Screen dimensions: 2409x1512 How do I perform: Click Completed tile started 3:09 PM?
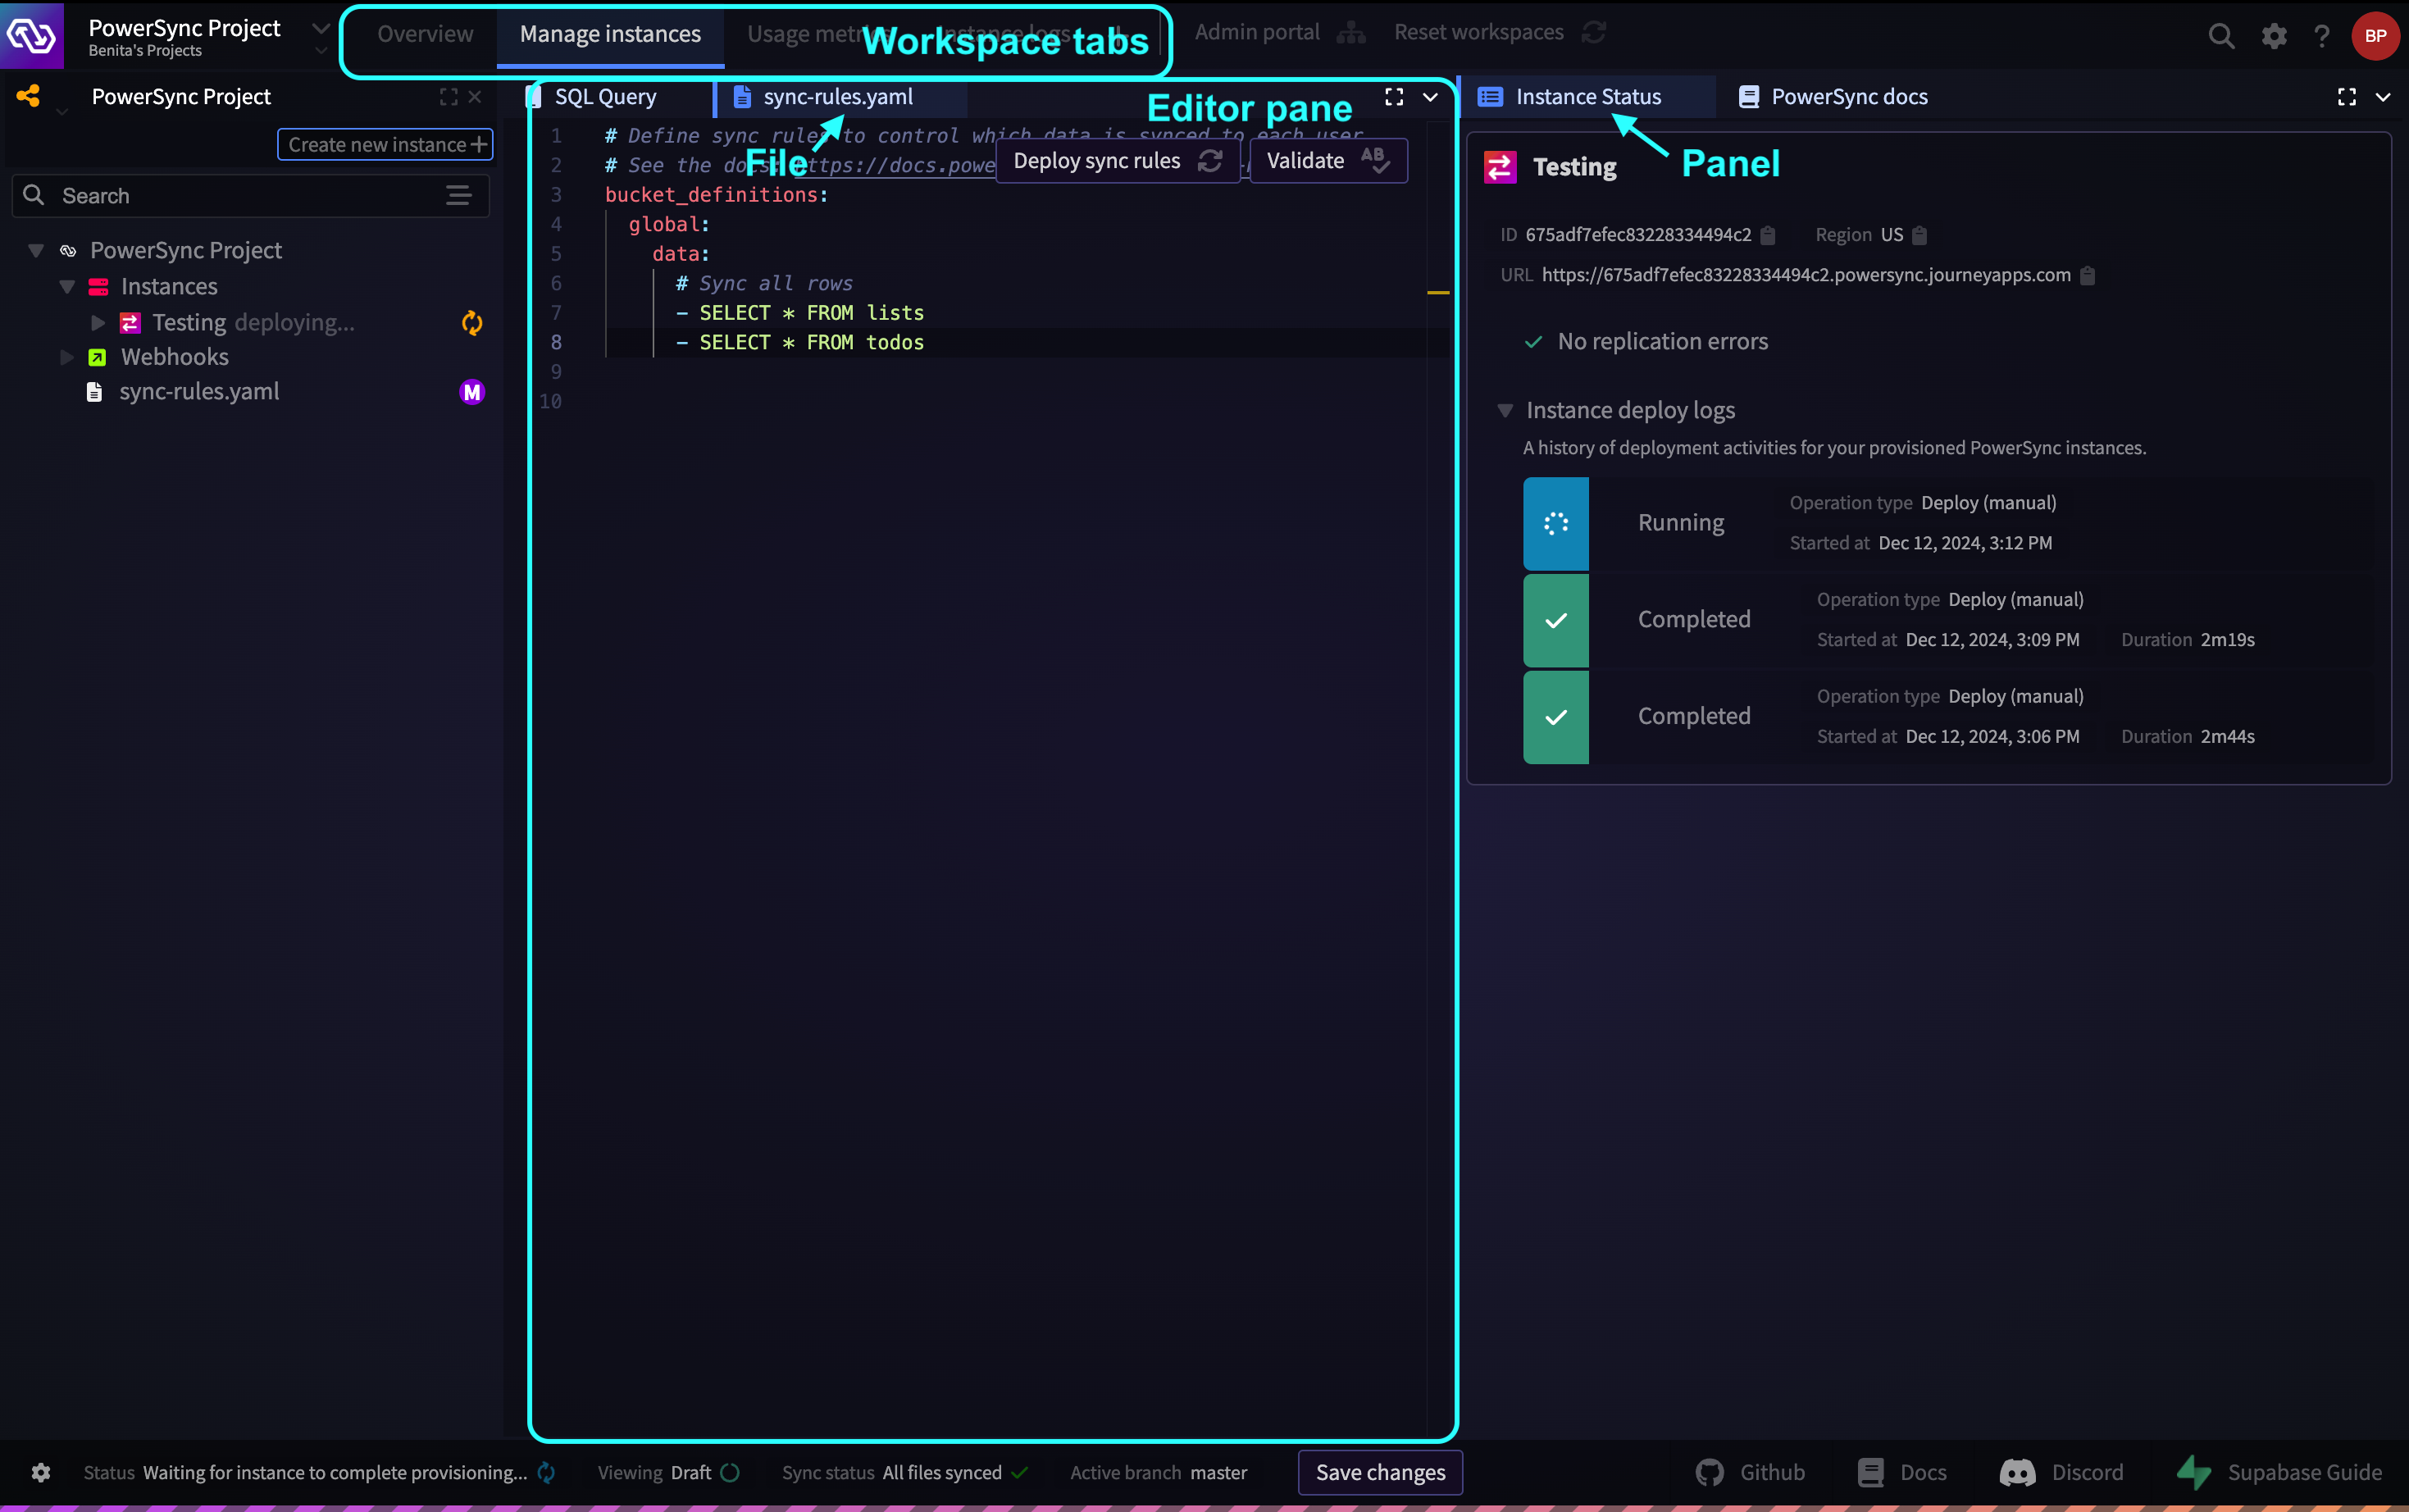pos(1556,620)
